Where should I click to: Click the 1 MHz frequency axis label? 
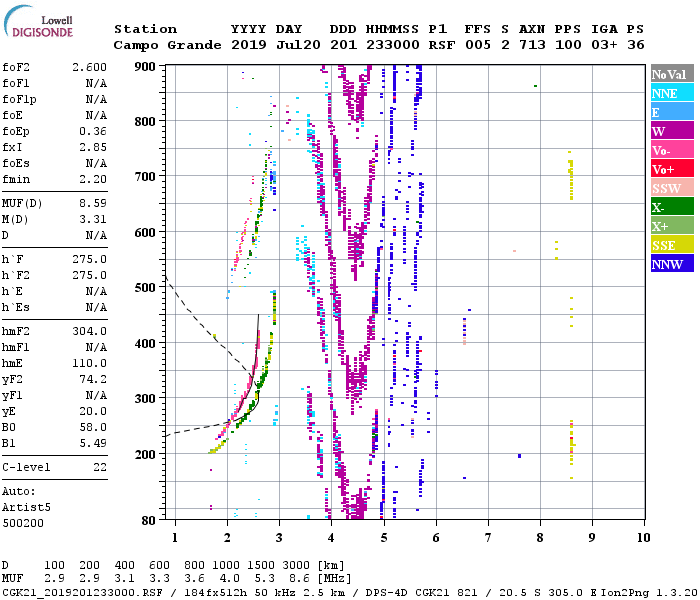coord(175,538)
